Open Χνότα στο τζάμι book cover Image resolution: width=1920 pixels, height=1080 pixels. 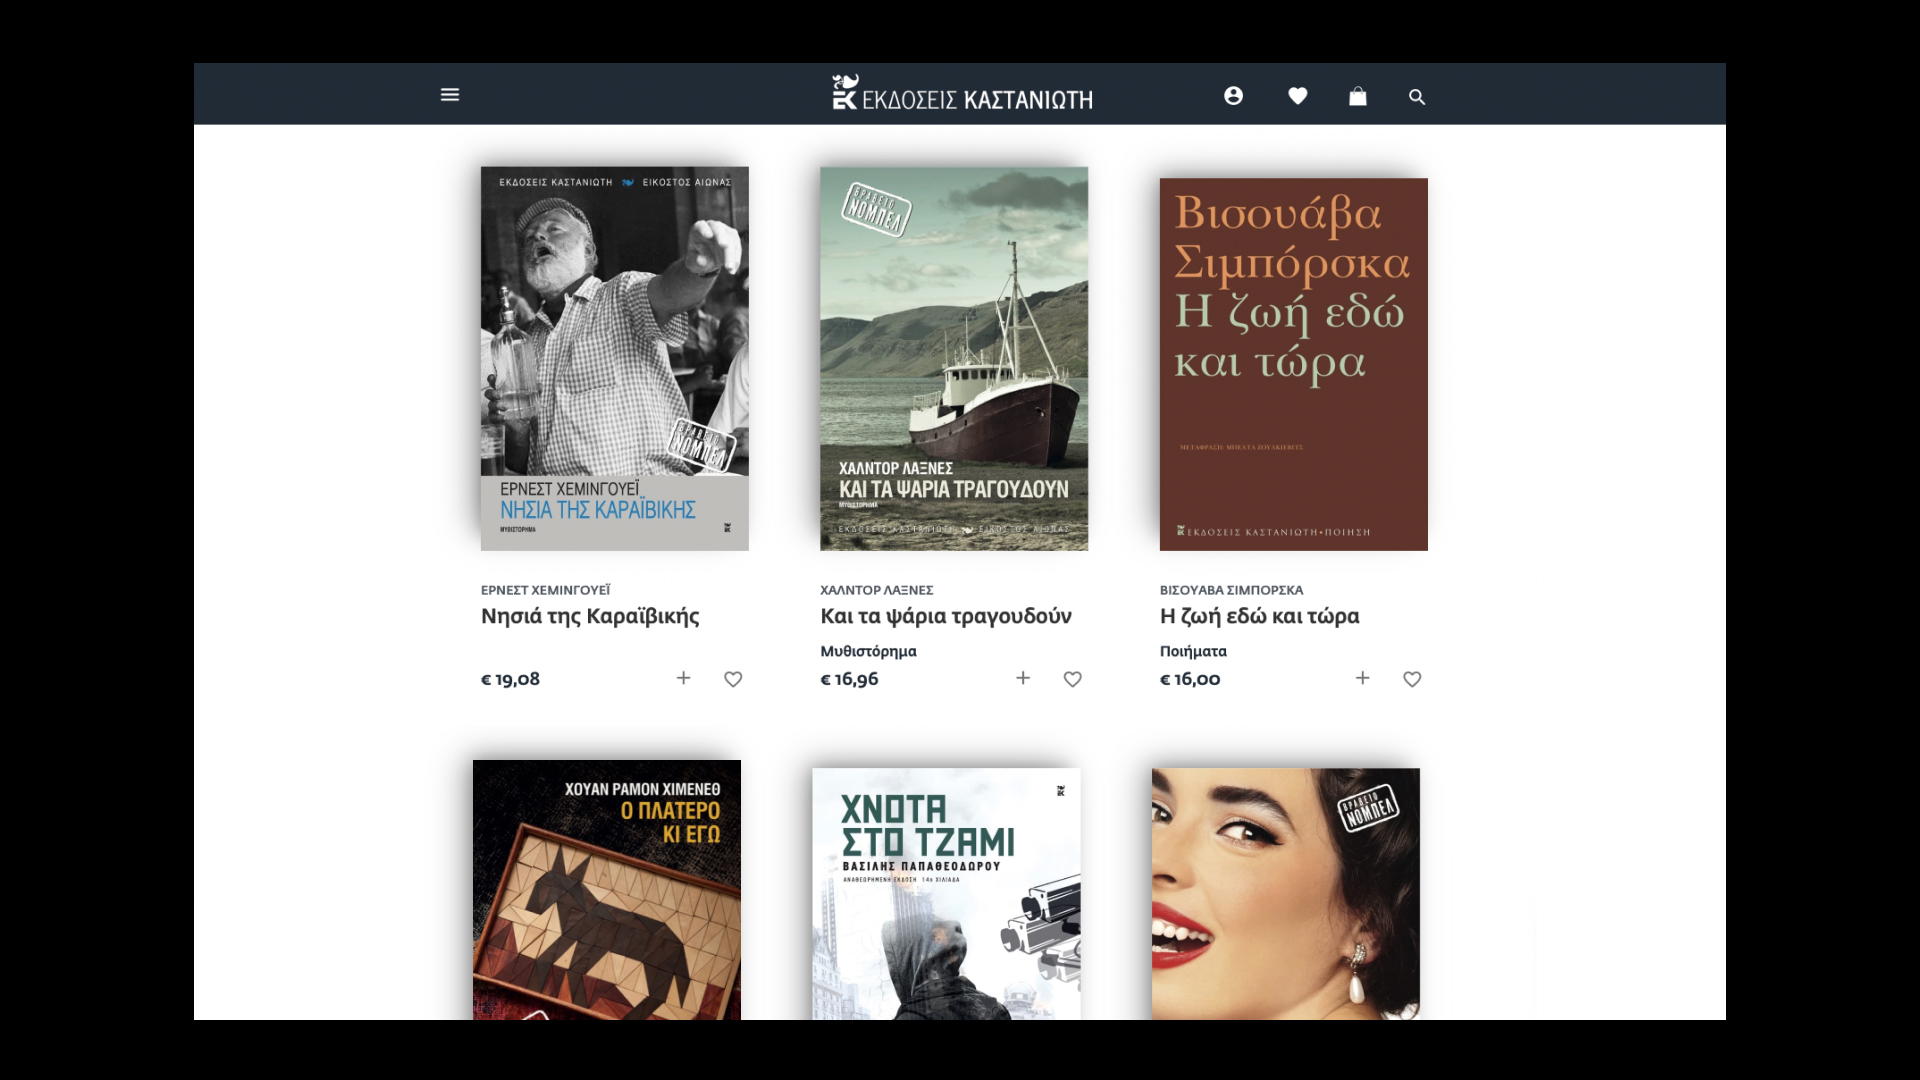click(946, 894)
